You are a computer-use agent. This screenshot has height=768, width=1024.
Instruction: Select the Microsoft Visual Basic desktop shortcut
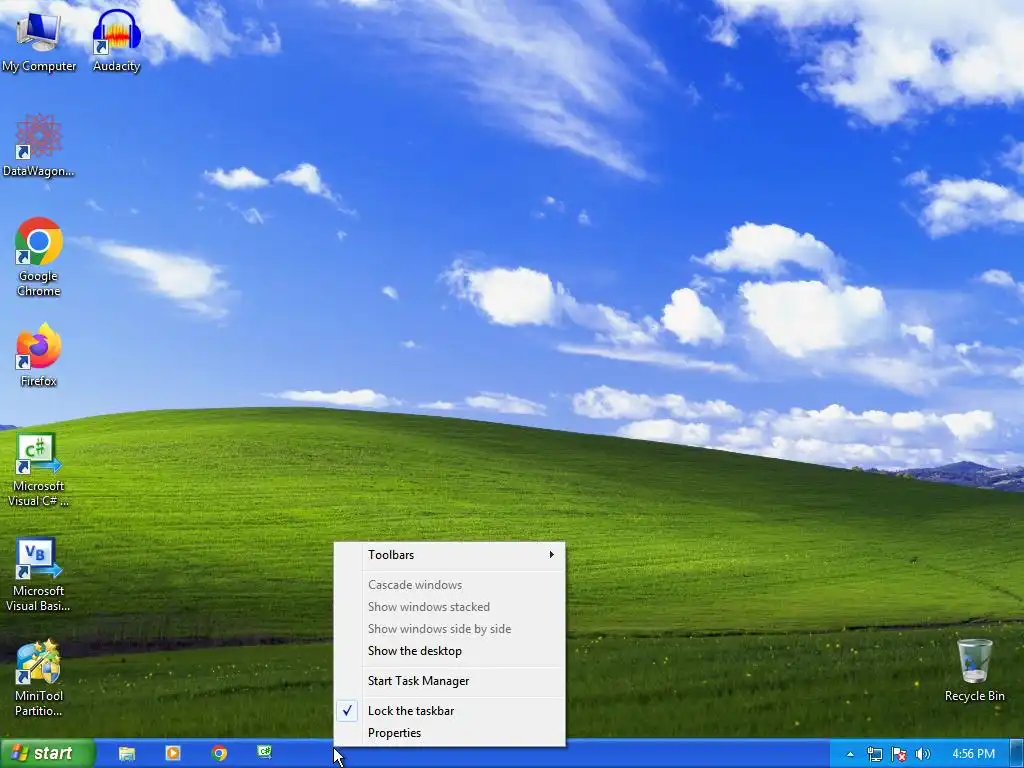[39, 575]
